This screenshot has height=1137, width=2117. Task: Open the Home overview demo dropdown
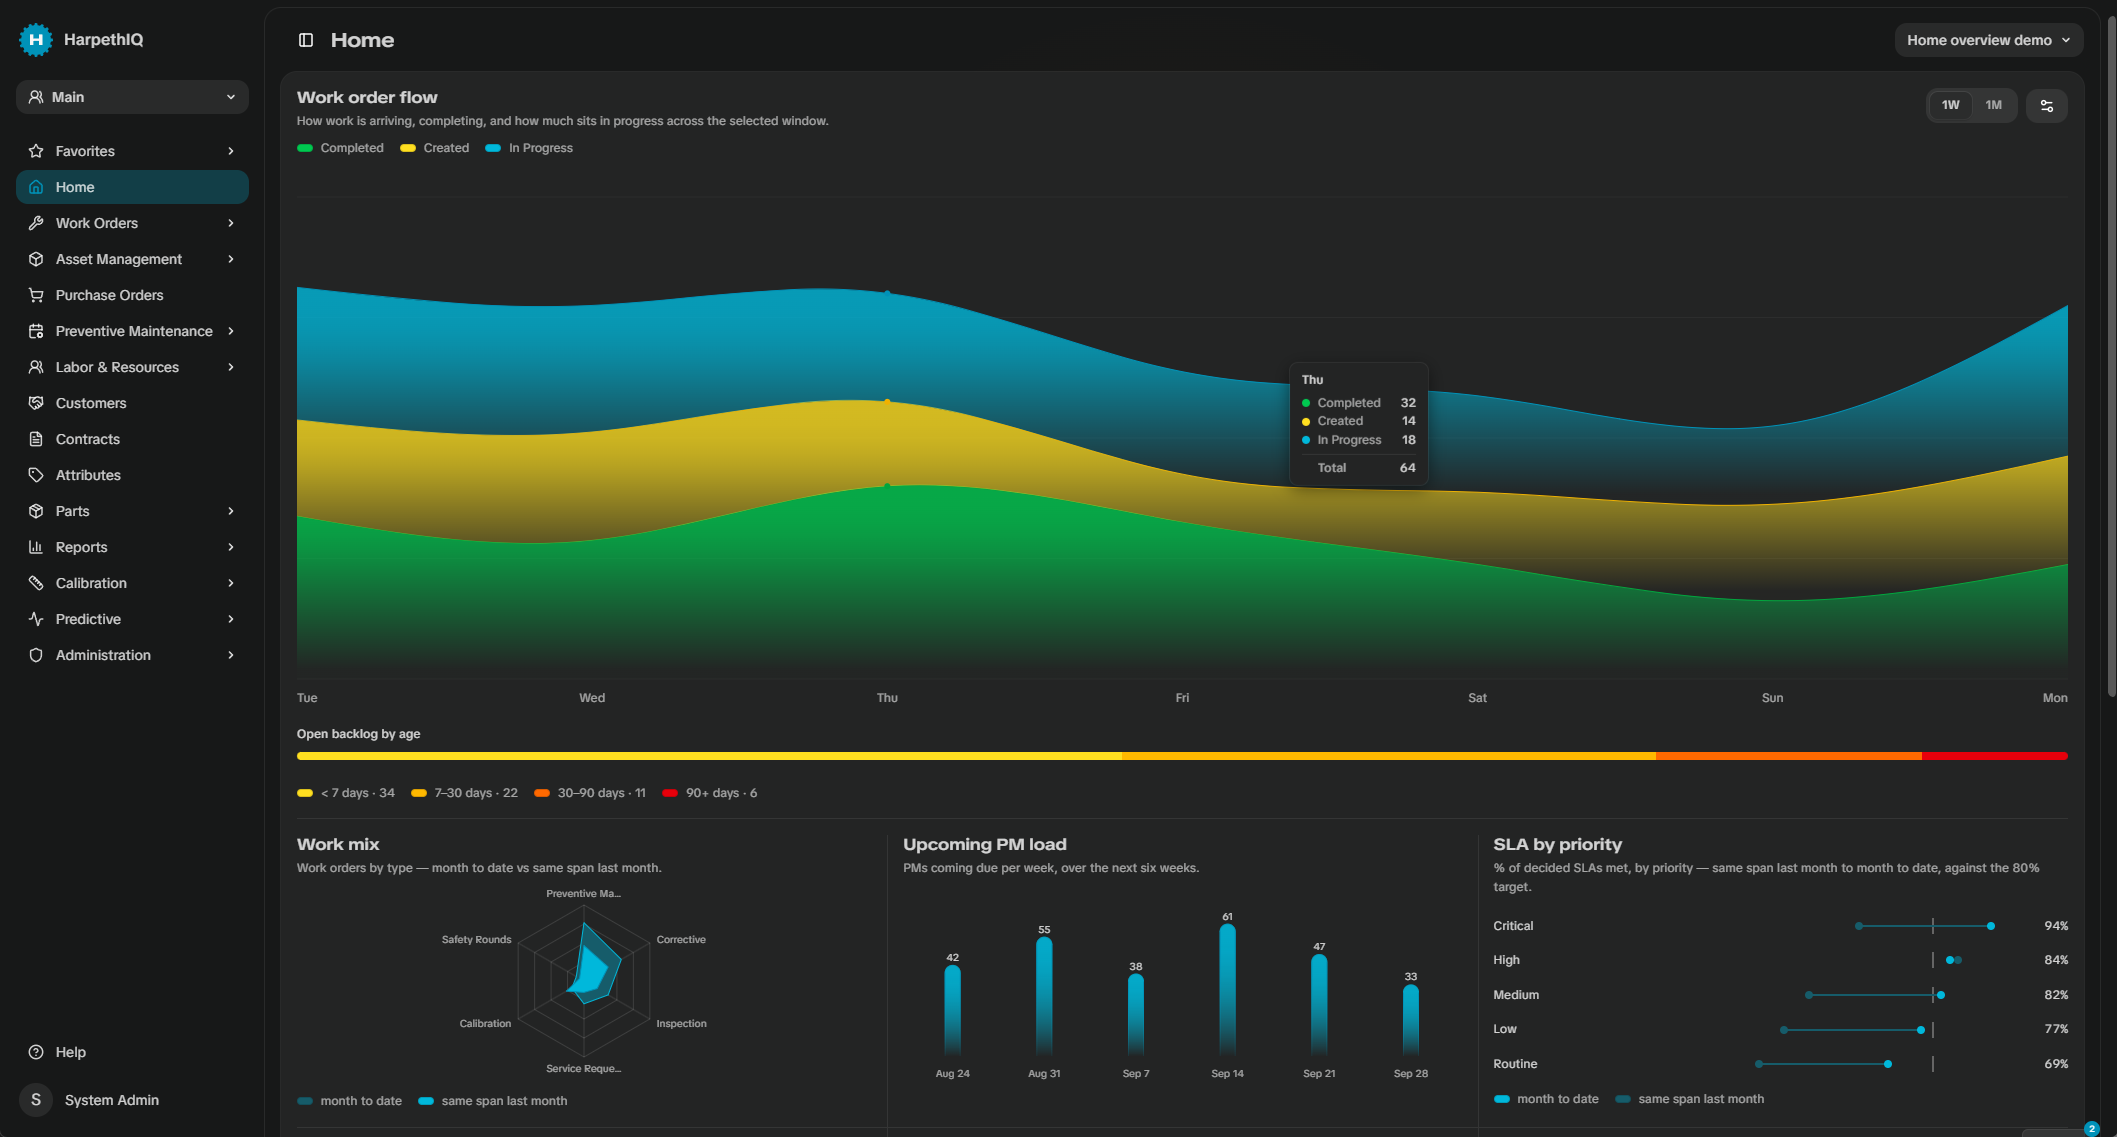pos(1989,40)
